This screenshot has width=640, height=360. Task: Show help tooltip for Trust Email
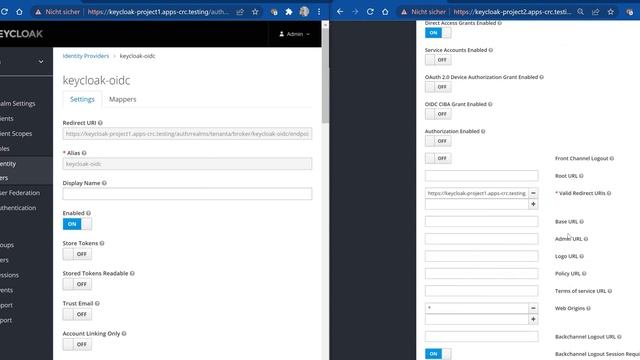click(x=97, y=304)
